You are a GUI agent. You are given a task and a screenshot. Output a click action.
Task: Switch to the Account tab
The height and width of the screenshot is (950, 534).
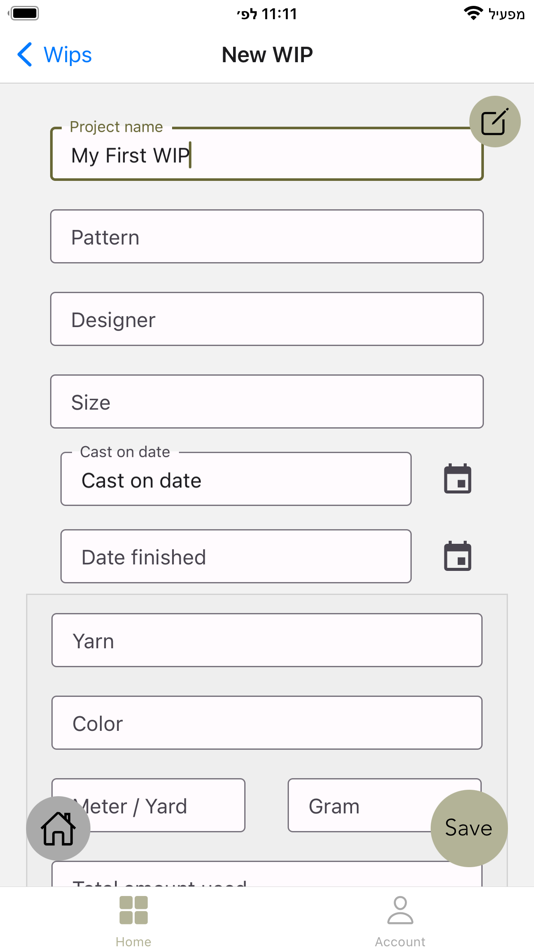point(400,920)
